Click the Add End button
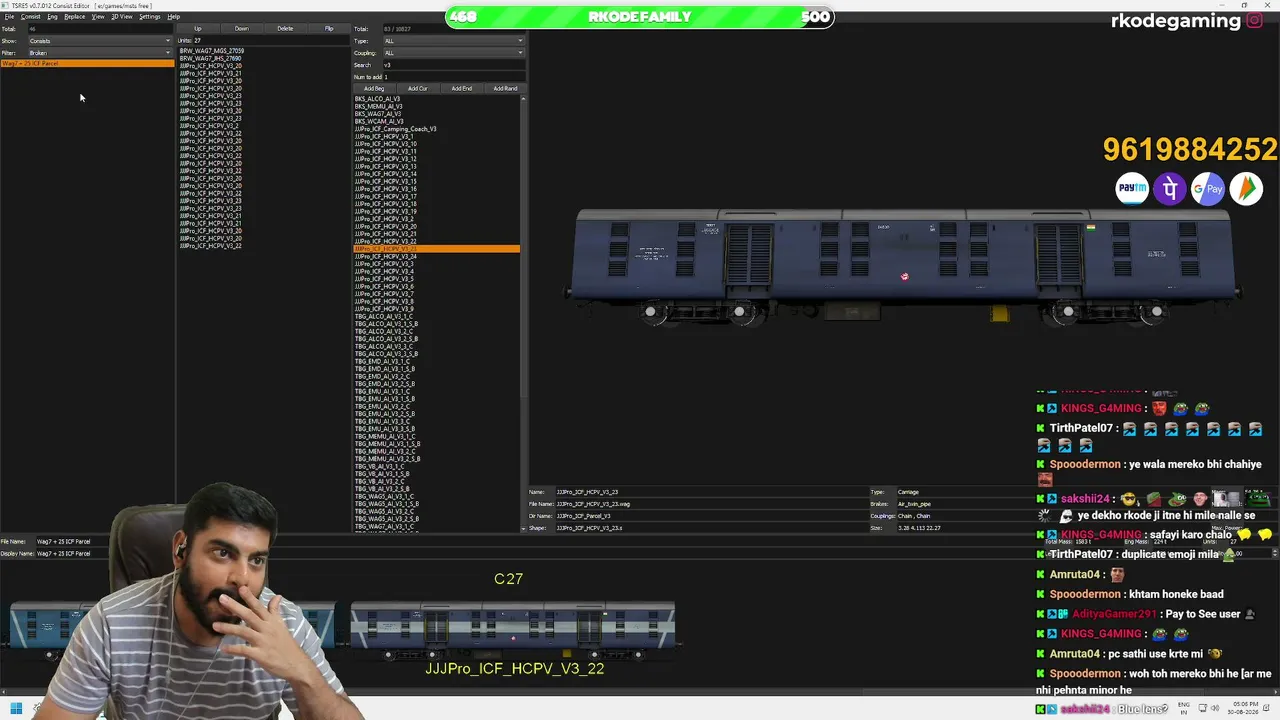 point(462,89)
